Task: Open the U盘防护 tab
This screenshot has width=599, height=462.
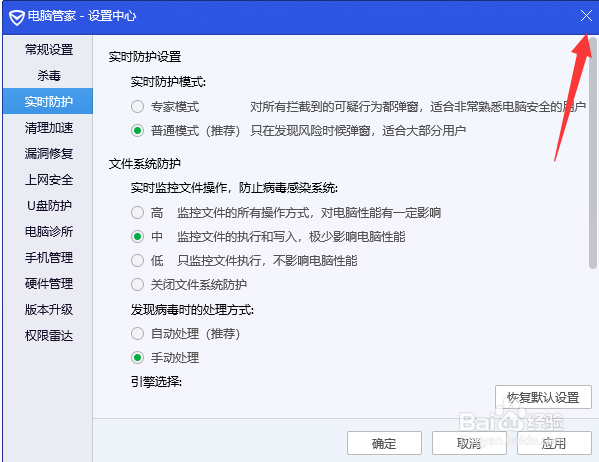Action: tap(49, 205)
